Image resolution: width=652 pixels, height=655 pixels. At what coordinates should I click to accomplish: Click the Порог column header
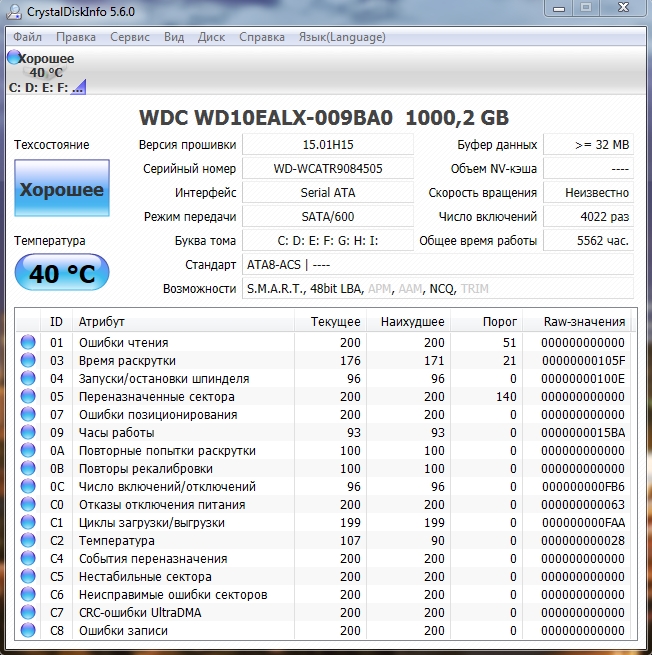click(x=487, y=321)
